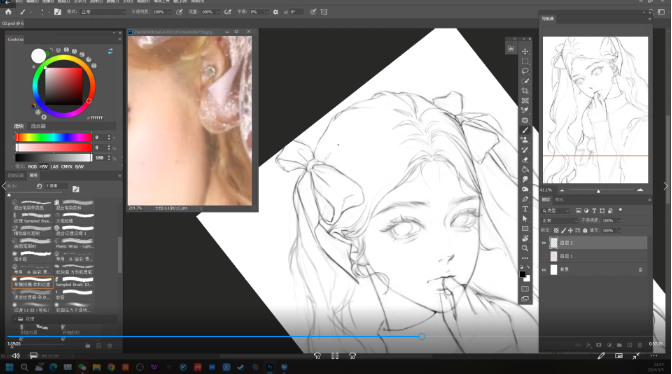Enable airbrush build-up icon
Viewport: 672px width, 374px height.
tap(228, 12)
